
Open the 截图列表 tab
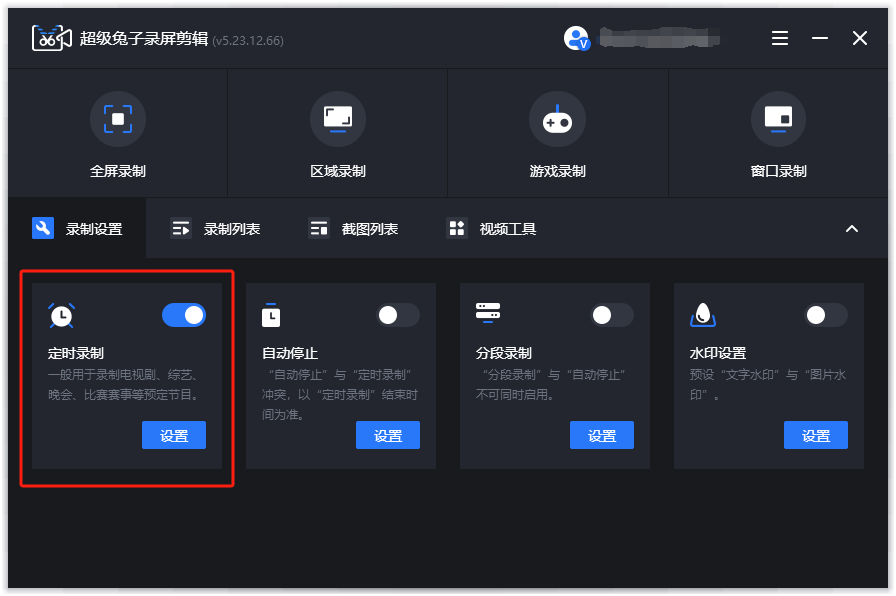354,229
